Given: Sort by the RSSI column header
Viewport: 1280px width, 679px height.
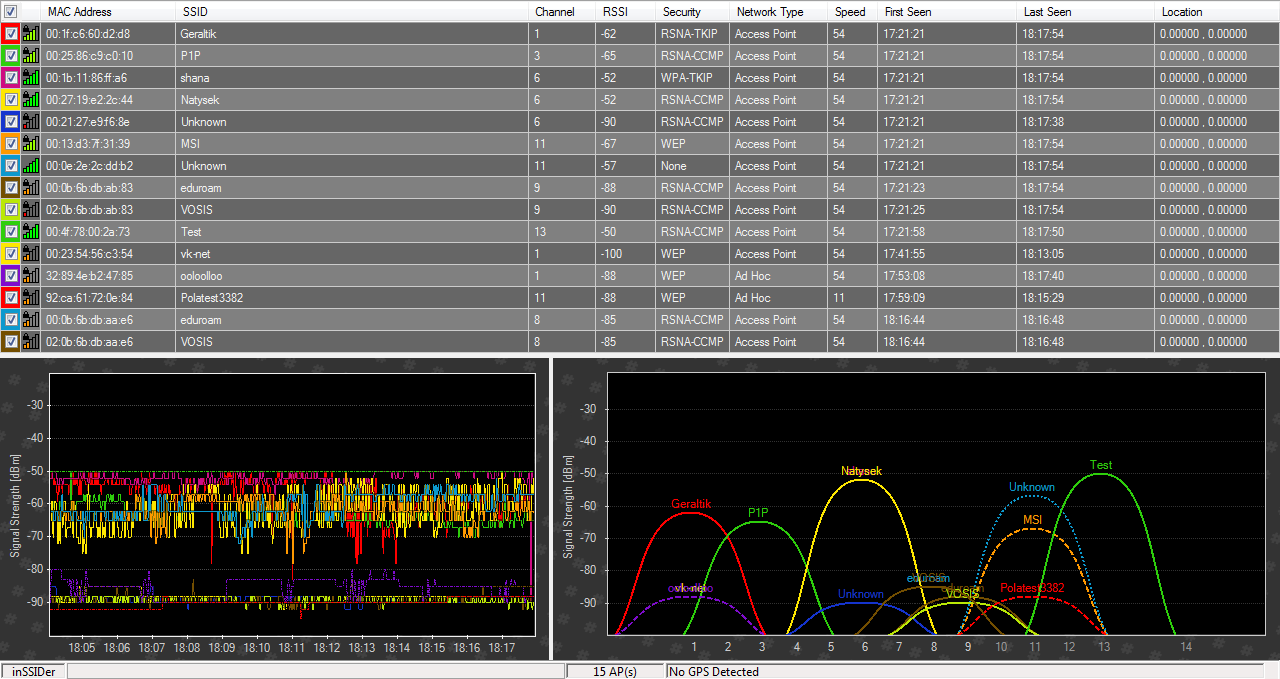Looking at the screenshot, I should point(626,11).
